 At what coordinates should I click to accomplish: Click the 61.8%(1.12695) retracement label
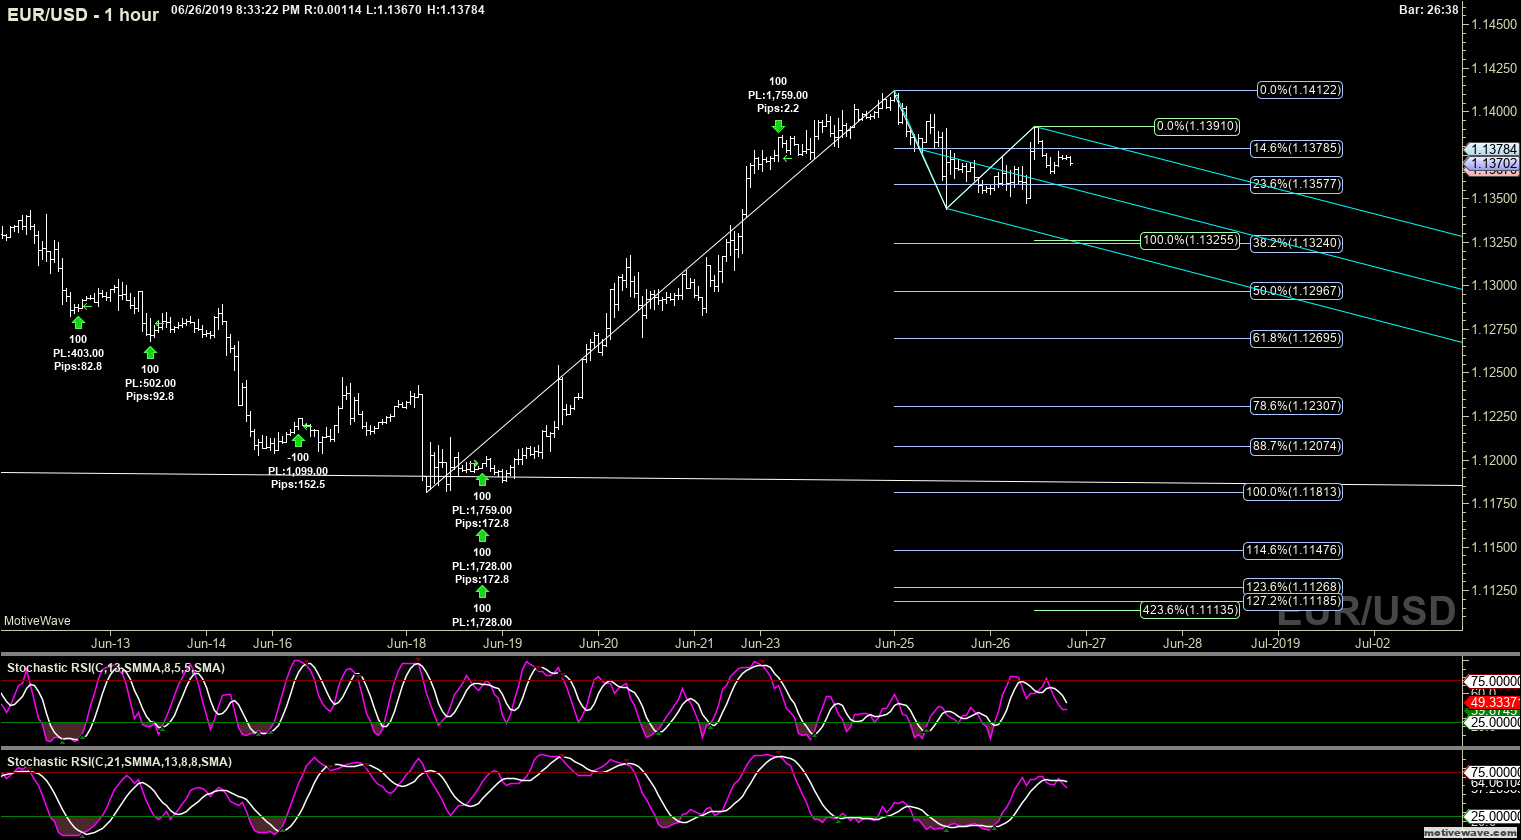click(x=1296, y=338)
